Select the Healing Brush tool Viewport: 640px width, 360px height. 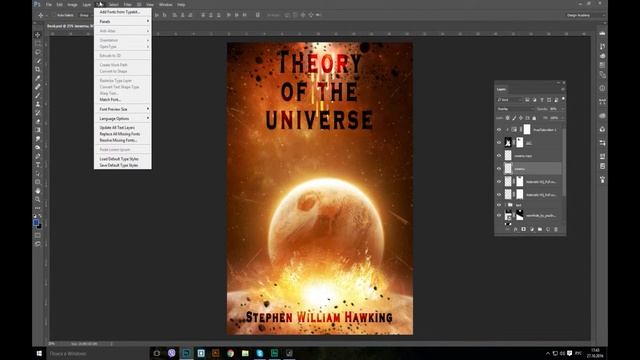(38, 87)
